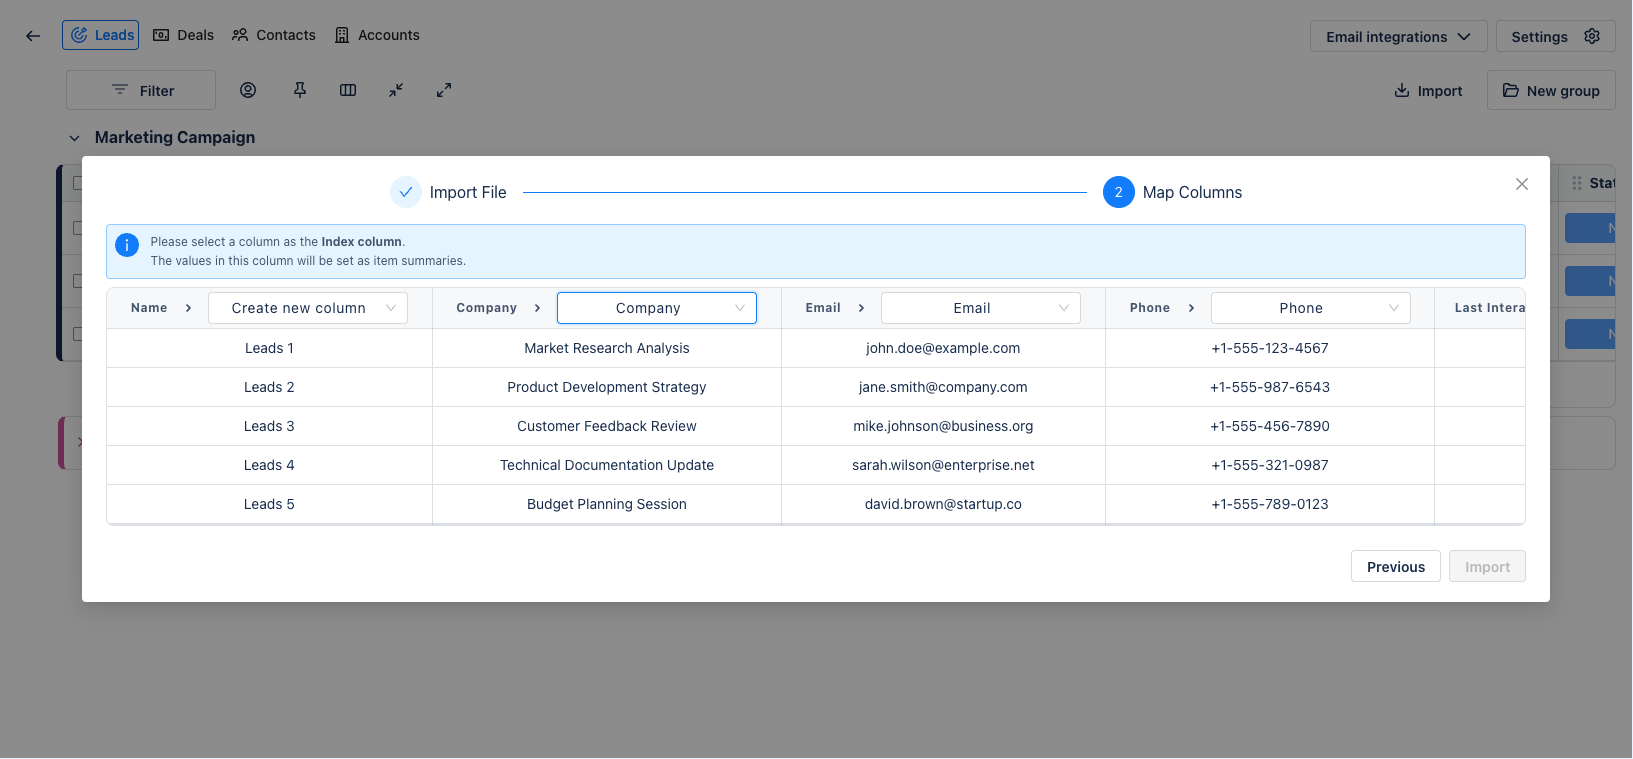Click the collapse arrows icon
Viewport: 1633px width, 759px height.
(x=396, y=90)
